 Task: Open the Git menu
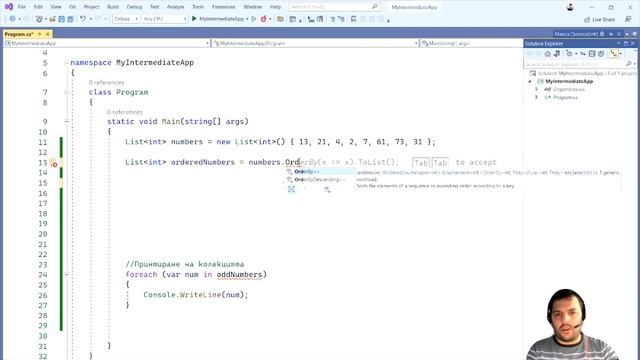tap(72, 7)
